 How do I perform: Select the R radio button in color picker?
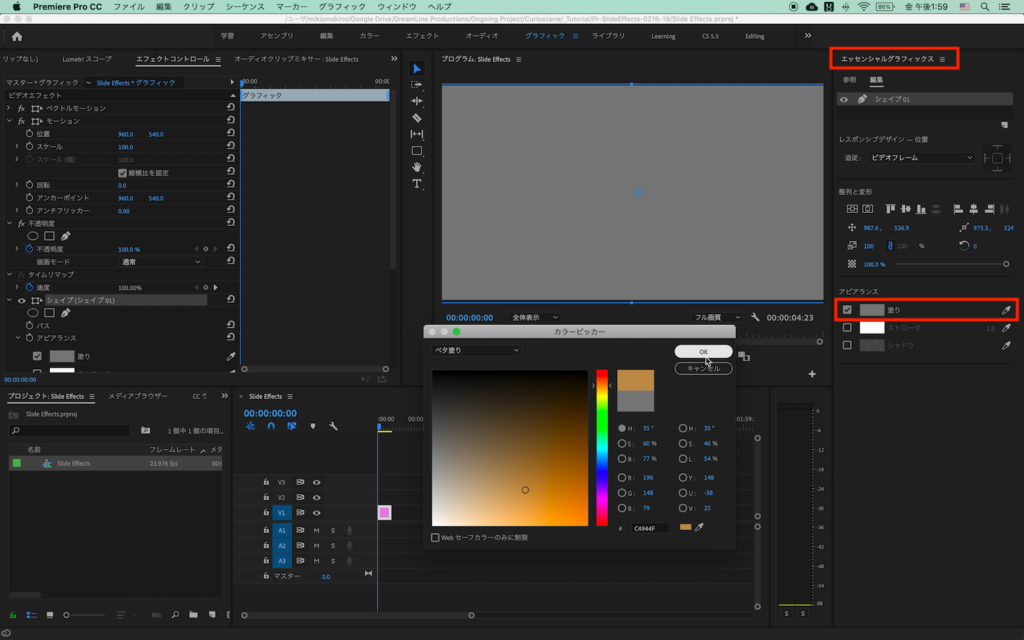pyautogui.click(x=621, y=478)
